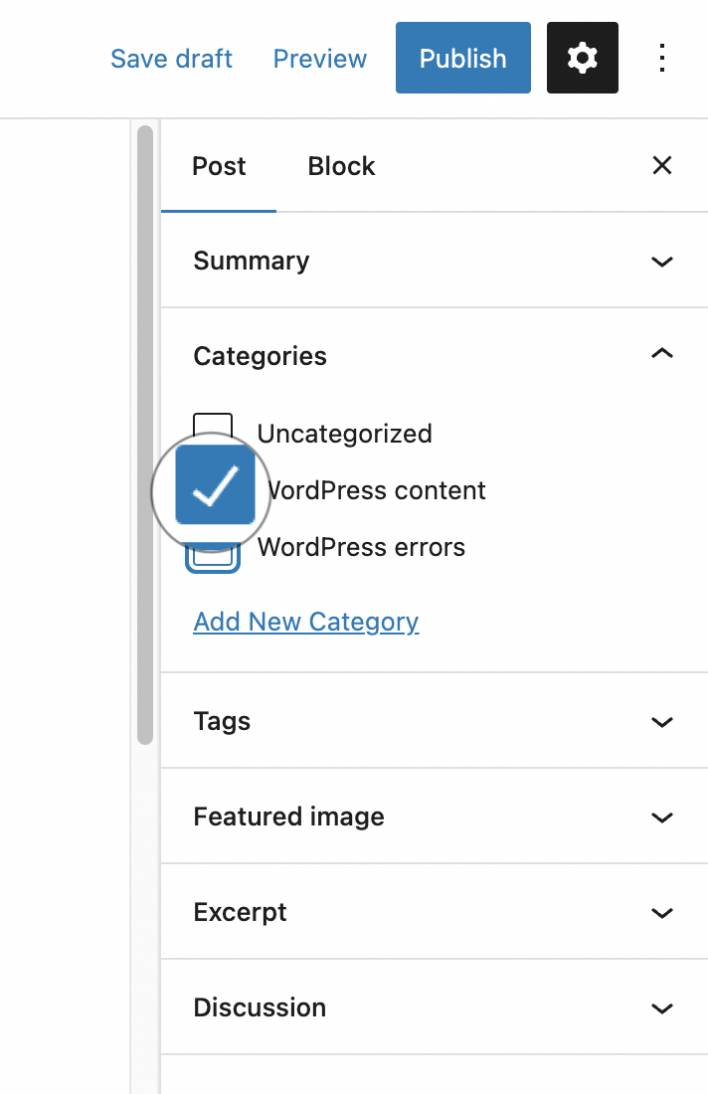
Task: Save the post as draft
Action: (171, 59)
